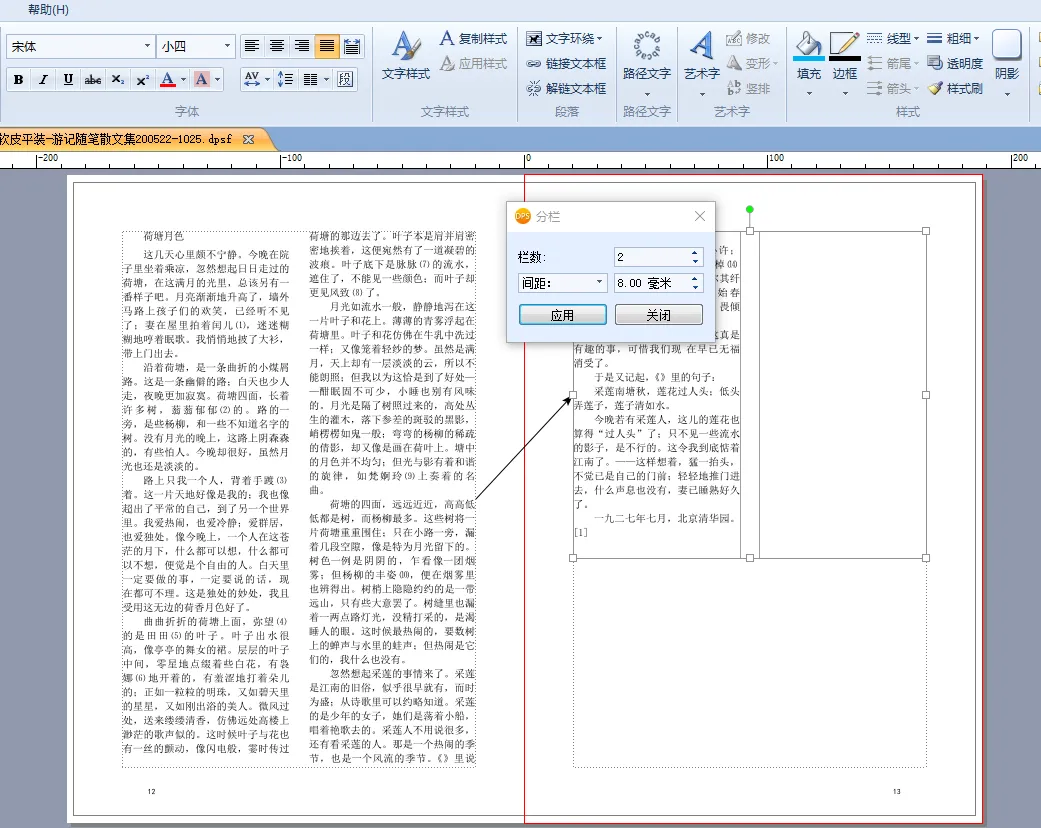Toggle underline formatting
Screen dimensions: 1041x828
68,79
